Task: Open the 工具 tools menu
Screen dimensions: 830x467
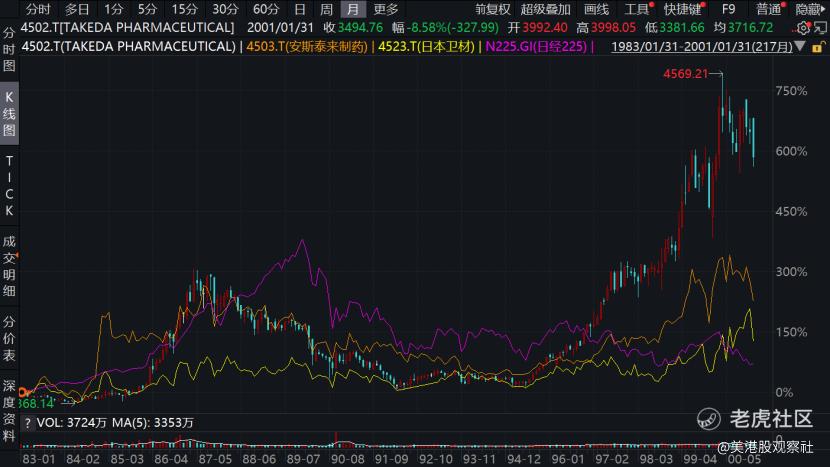Action: (x=637, y=9)
